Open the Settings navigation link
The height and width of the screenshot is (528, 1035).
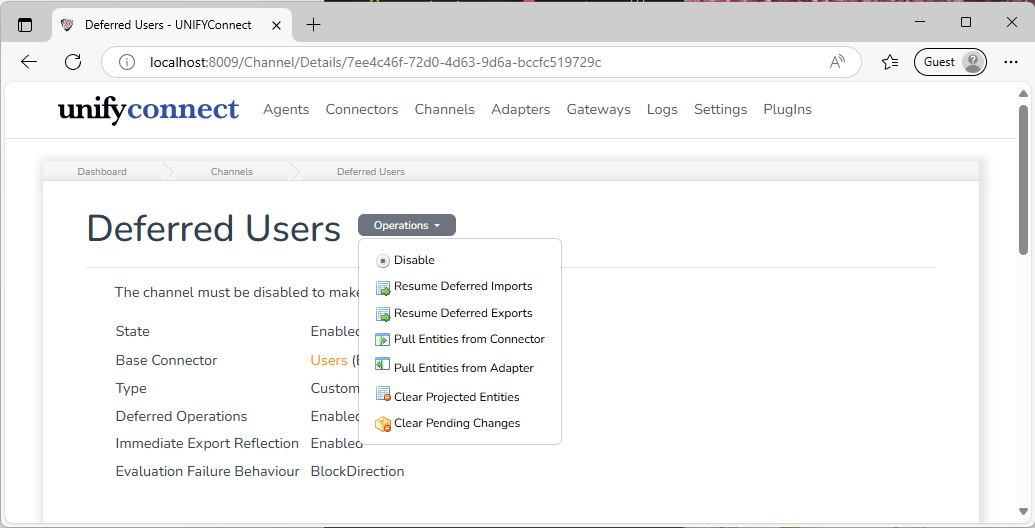point(720,110)
